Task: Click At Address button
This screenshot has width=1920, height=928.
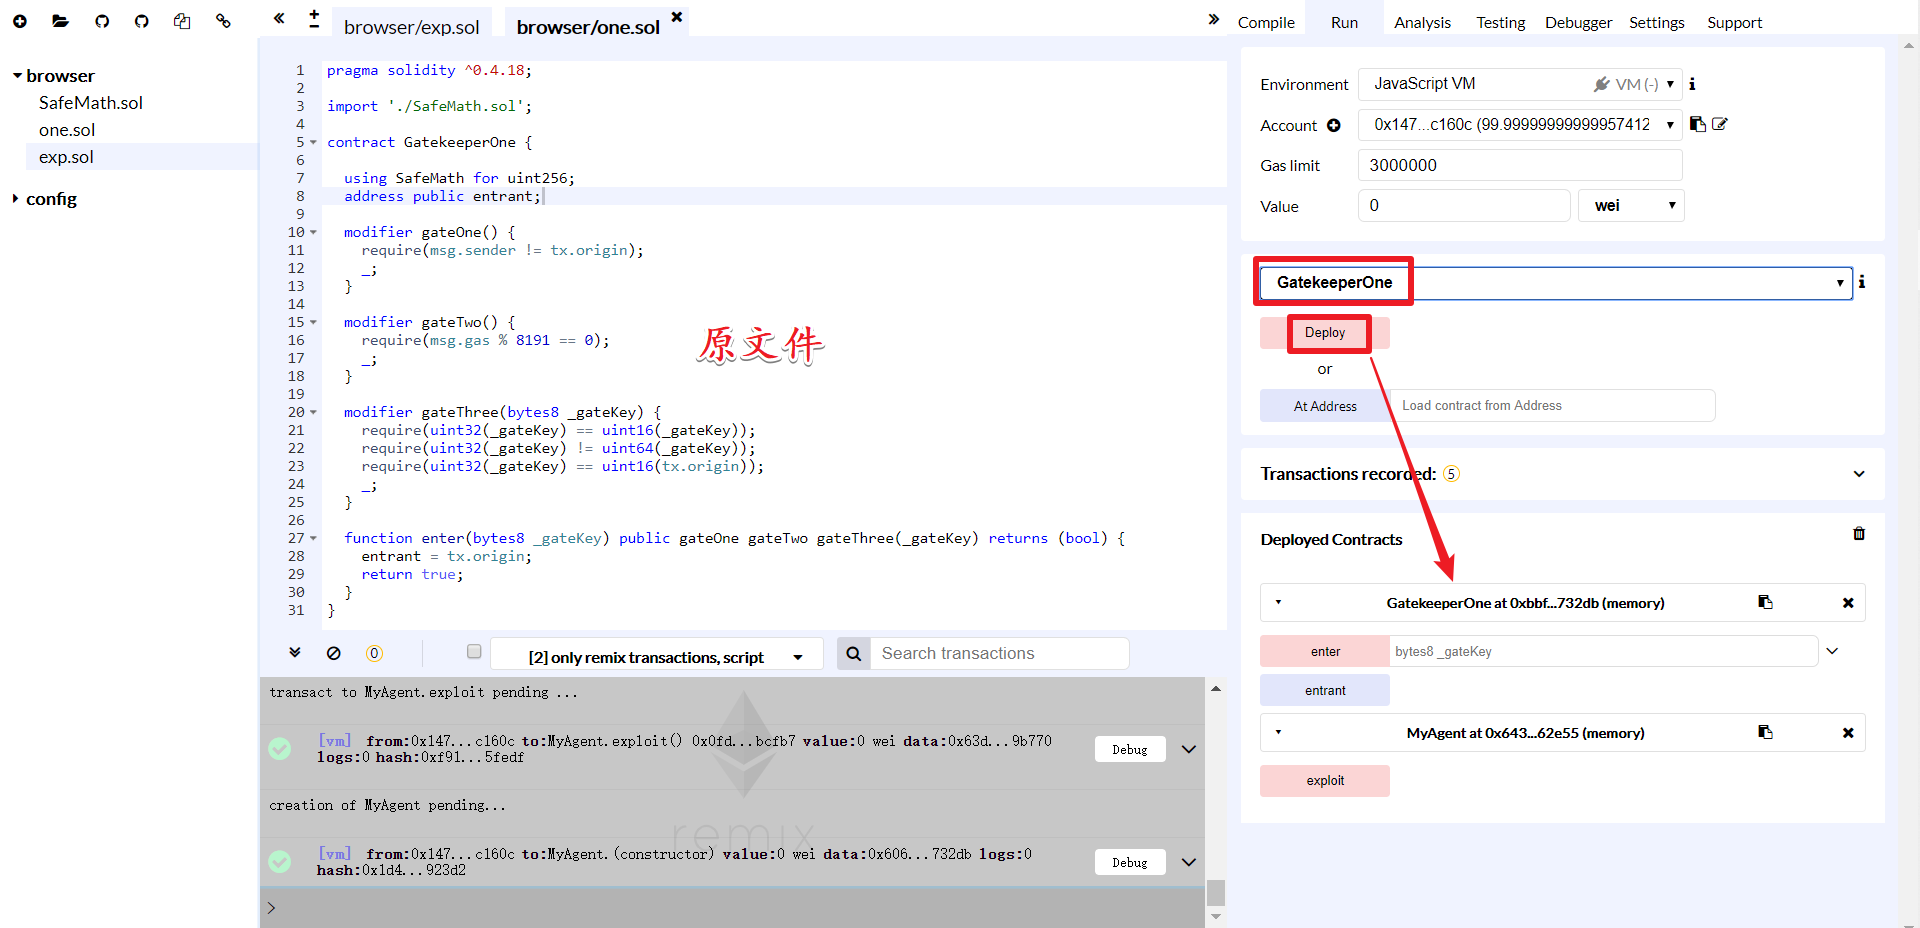Action: point(1325,406)
